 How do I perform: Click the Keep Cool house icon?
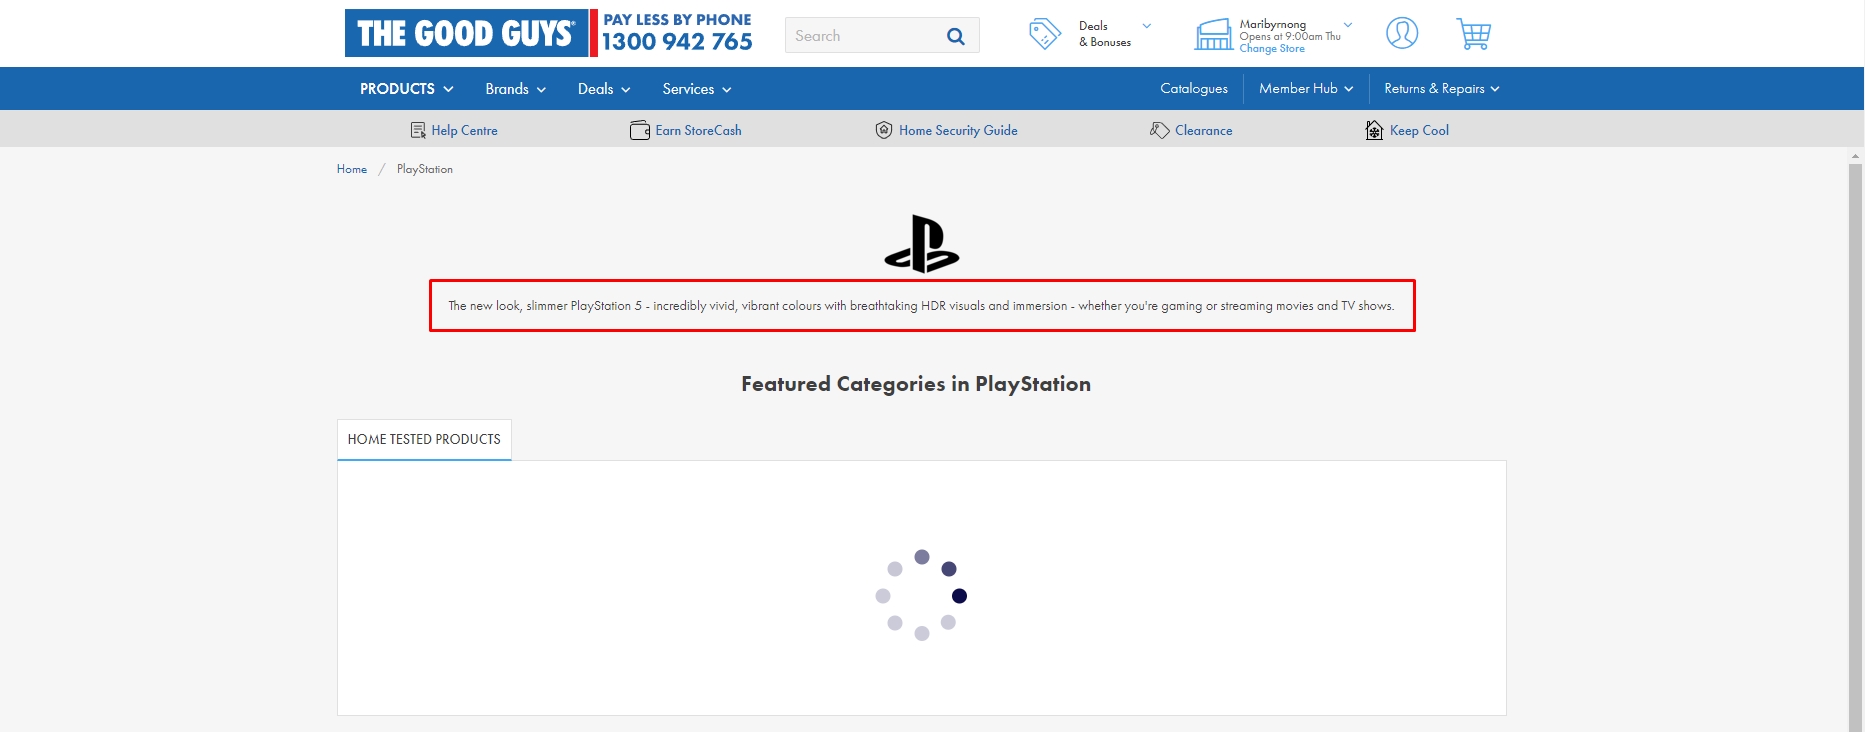(1375, 130)
